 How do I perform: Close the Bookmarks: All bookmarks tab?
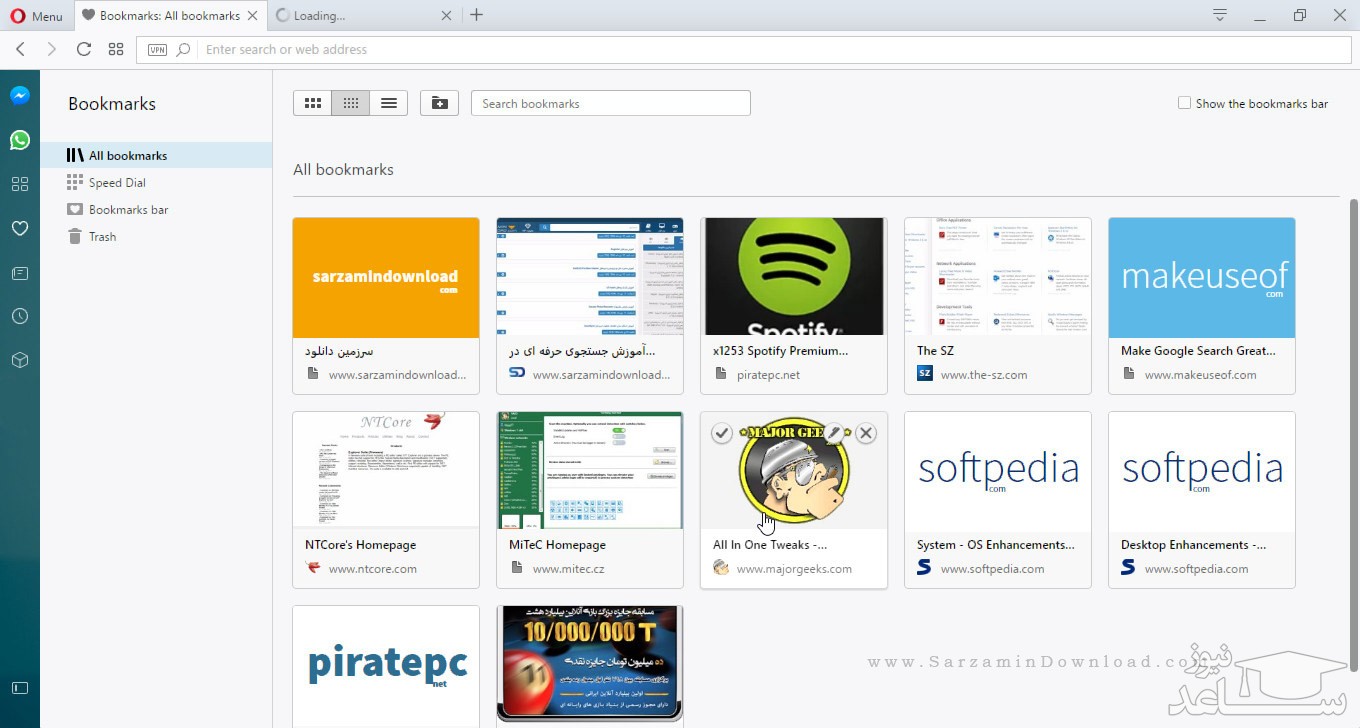(x=252, y=16)
